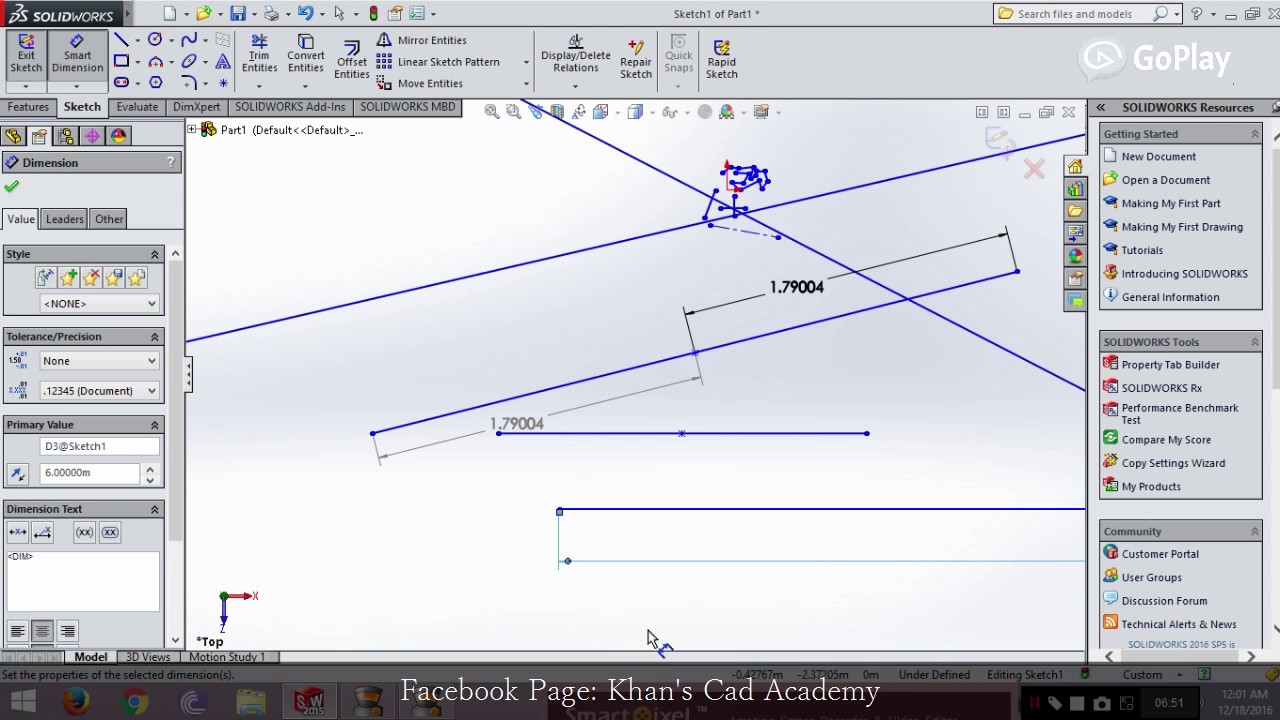Select the Leaders tab in Dimension panel
This screenshot has width=1280, height=720.
coord(64,219)
